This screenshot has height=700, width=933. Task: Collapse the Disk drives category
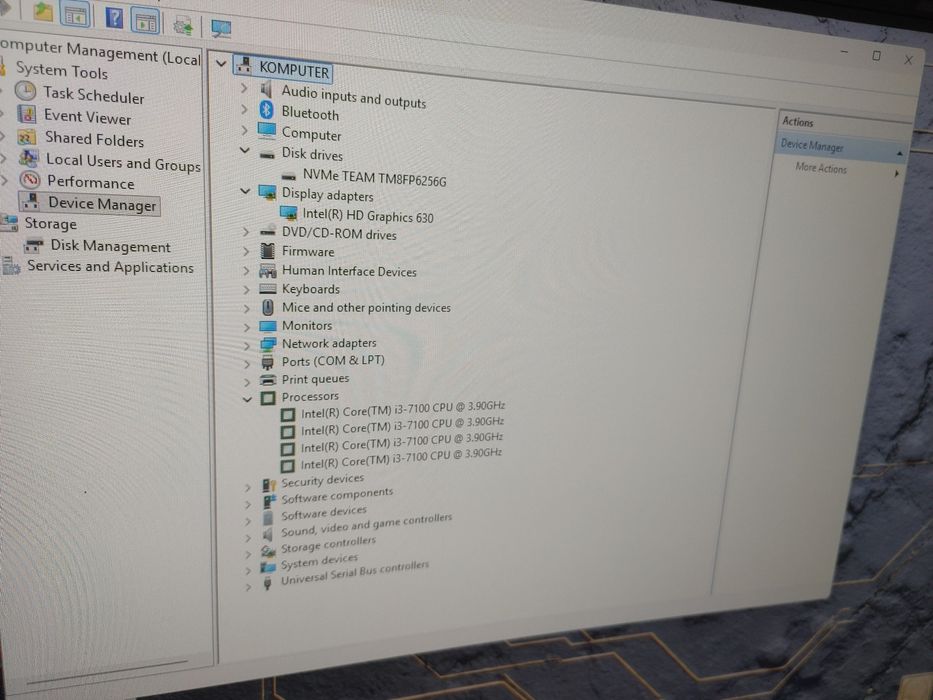244,150
